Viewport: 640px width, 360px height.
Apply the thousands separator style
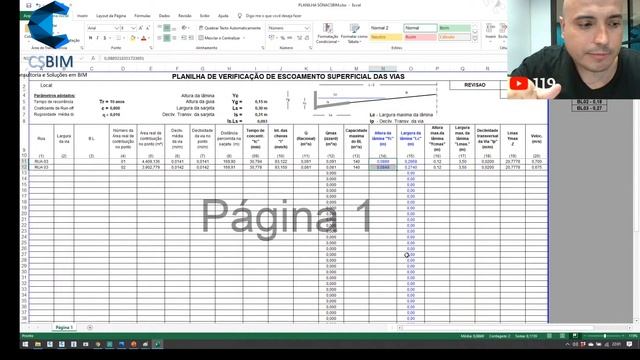[290, 38]
